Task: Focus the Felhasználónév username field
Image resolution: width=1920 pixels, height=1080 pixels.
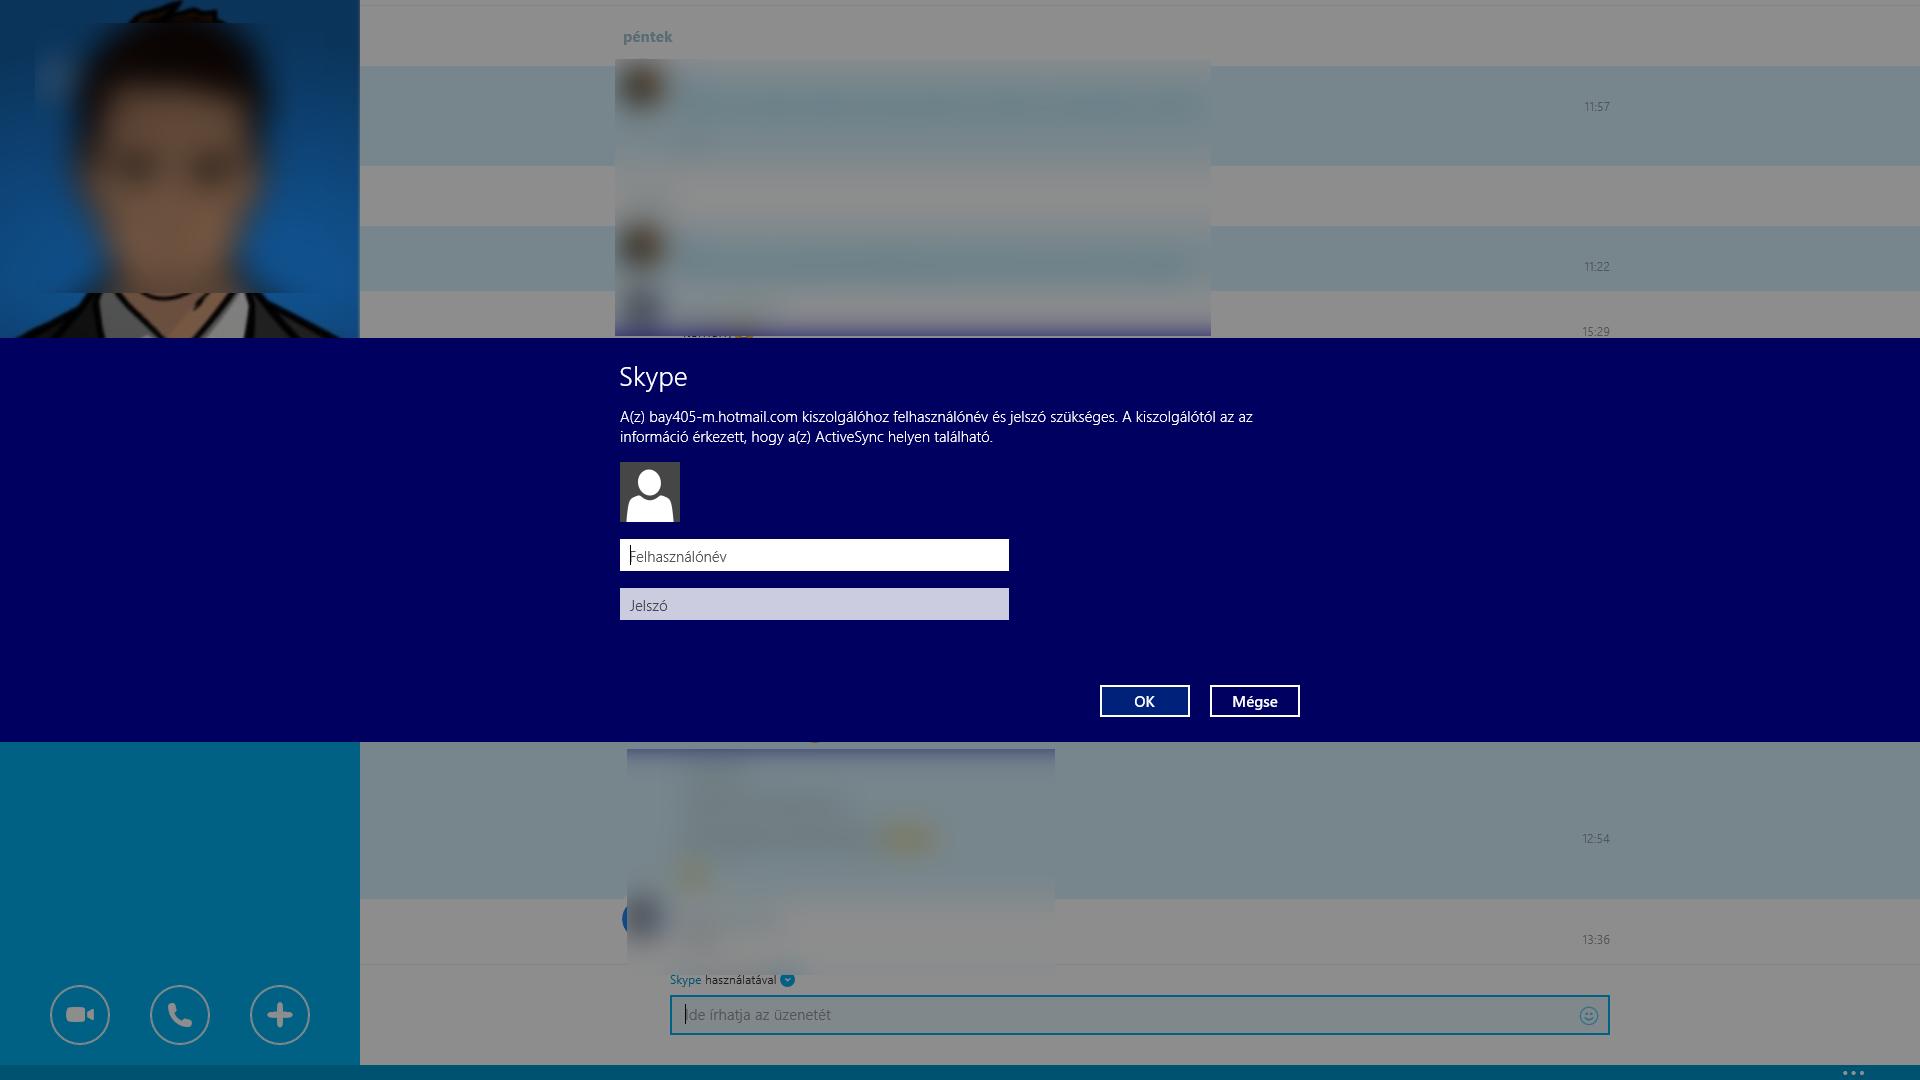Action: (814, 556)
